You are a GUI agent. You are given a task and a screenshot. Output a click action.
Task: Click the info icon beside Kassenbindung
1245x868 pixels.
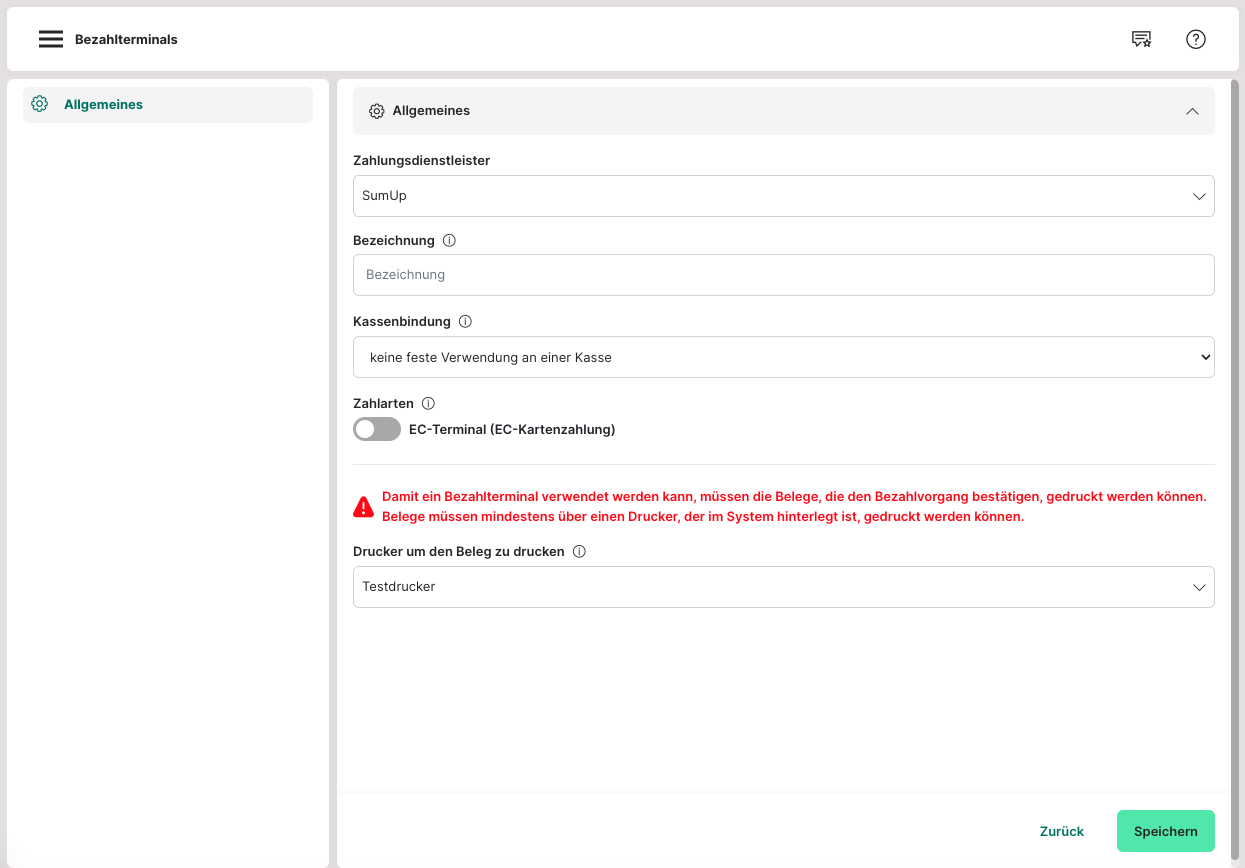point(465,322)
